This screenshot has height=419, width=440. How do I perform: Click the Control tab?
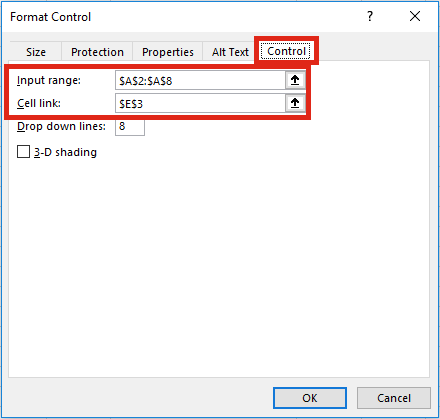pyautogui.click(x=286, y=51)
